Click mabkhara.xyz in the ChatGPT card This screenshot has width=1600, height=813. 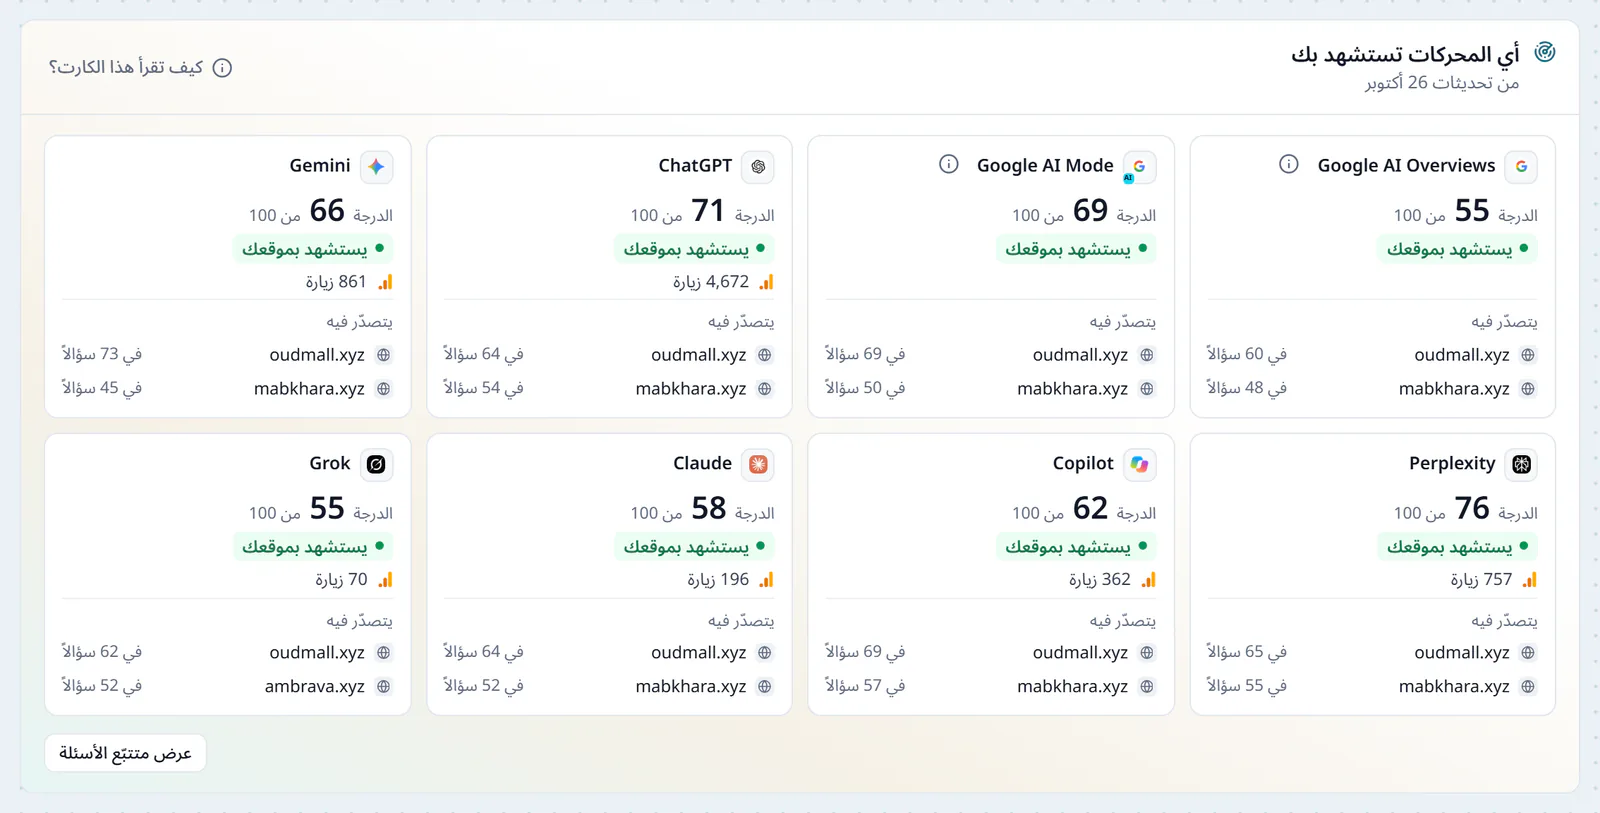[691, 389]
